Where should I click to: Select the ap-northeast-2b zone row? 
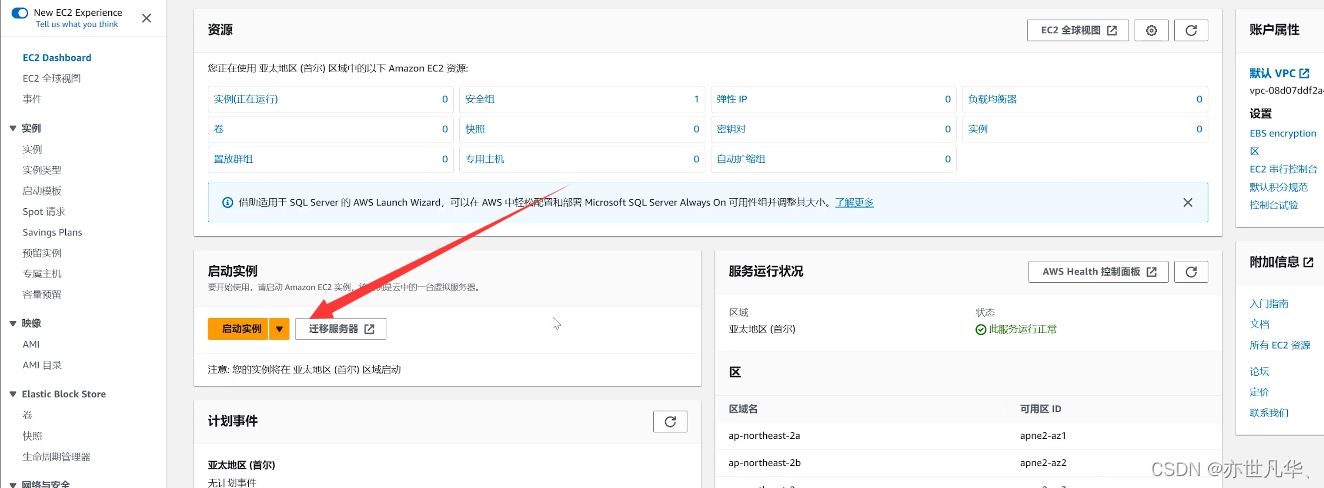(x=968, y=463)
